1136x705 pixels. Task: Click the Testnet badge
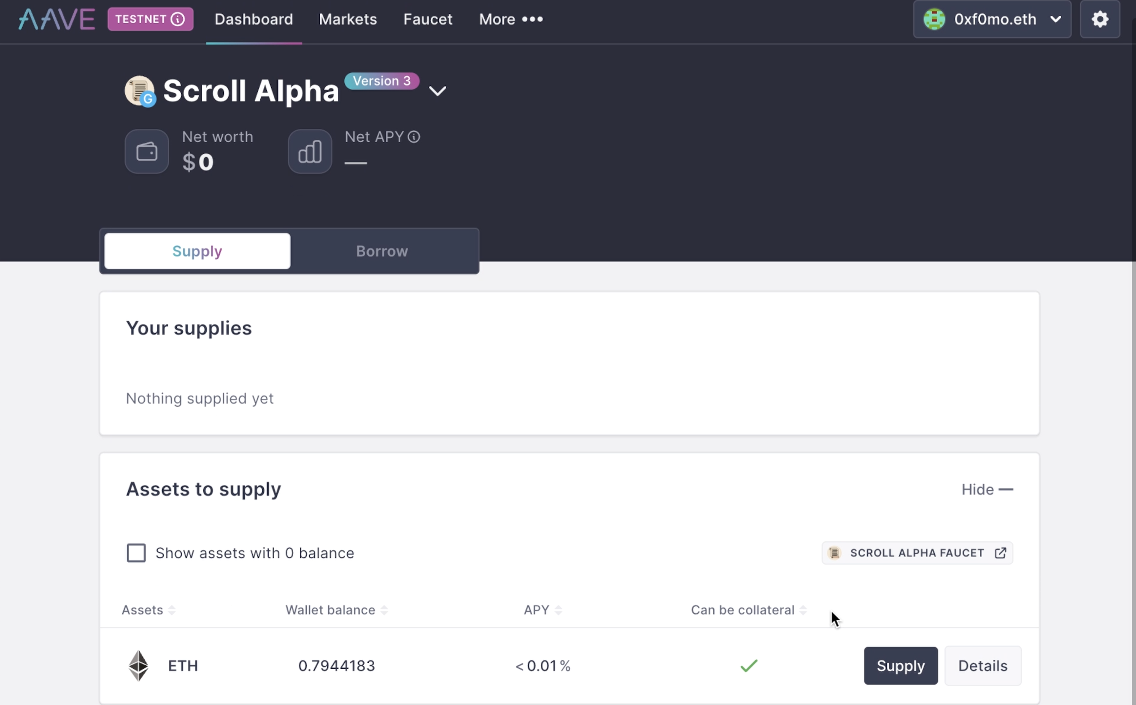[x=151, y=19]
